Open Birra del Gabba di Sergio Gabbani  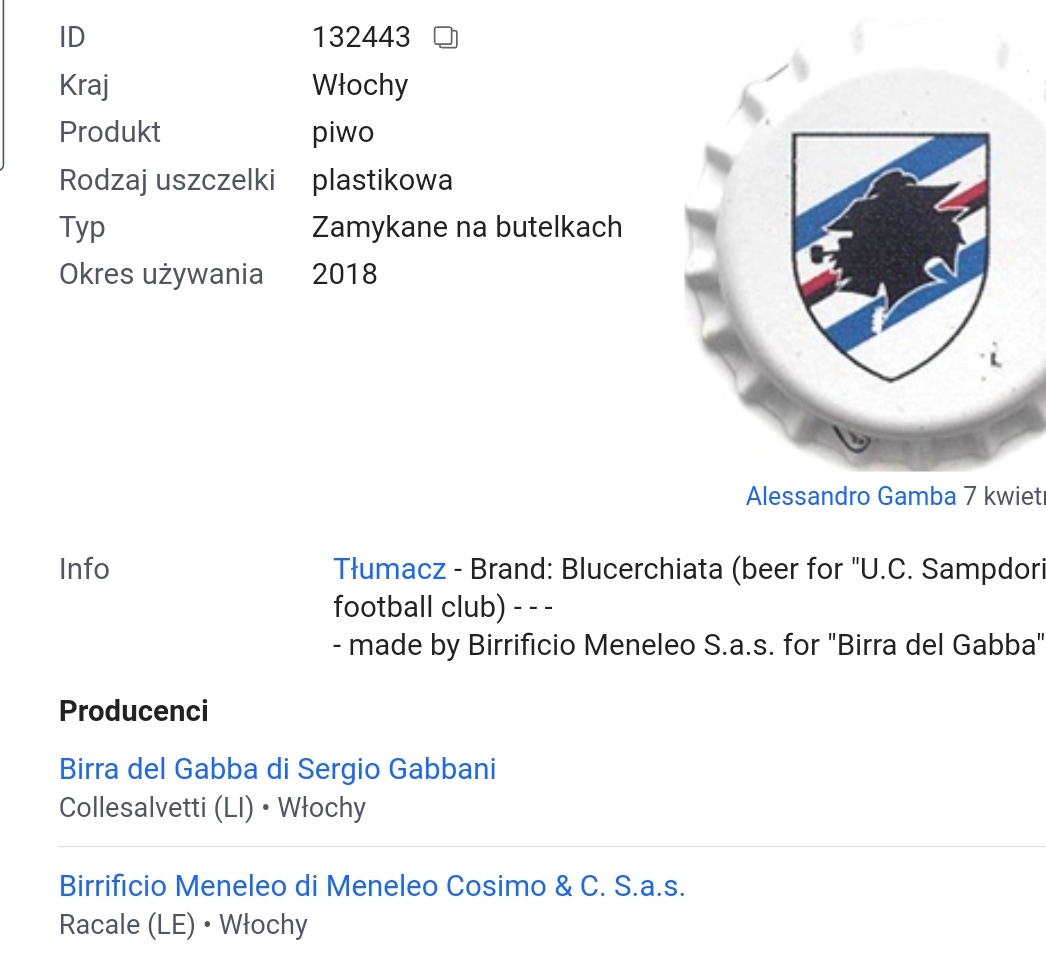point(277,769)
